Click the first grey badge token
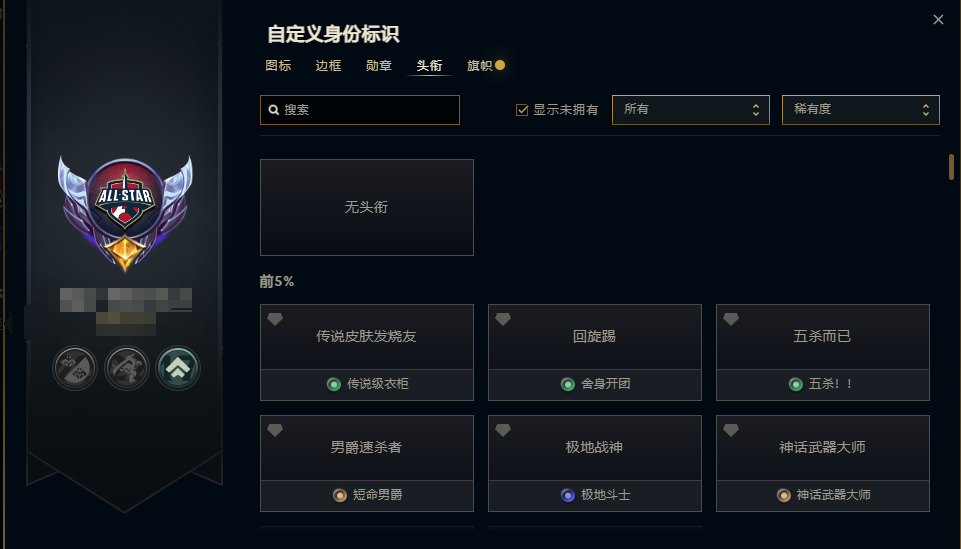The width and height of the screenshot is (961, 549). point(75,369)
